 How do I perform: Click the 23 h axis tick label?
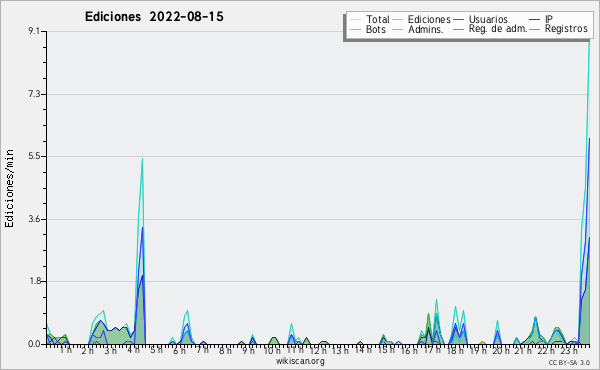click(x=569, y=350)
